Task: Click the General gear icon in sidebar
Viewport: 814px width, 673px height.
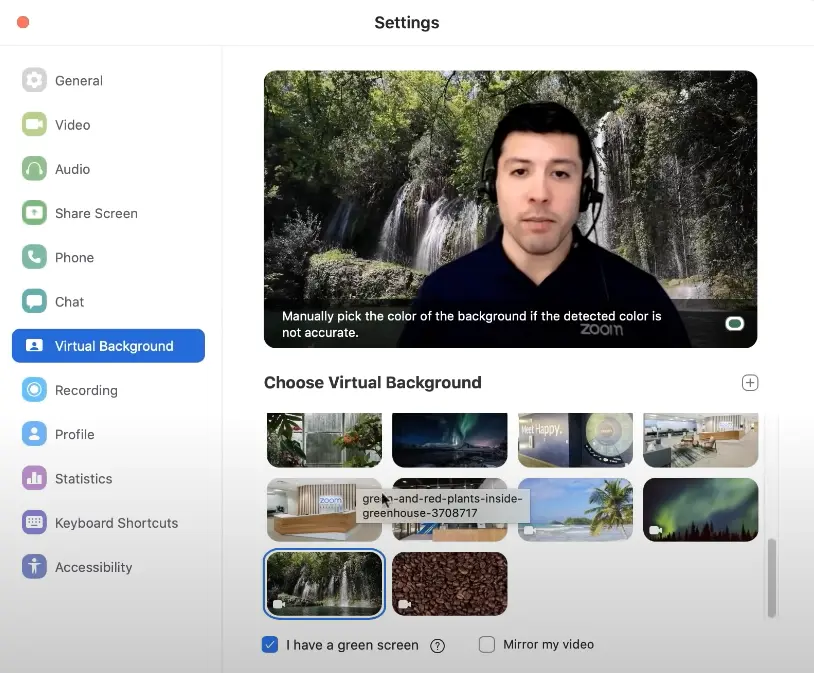Action: tap(34, 80)
